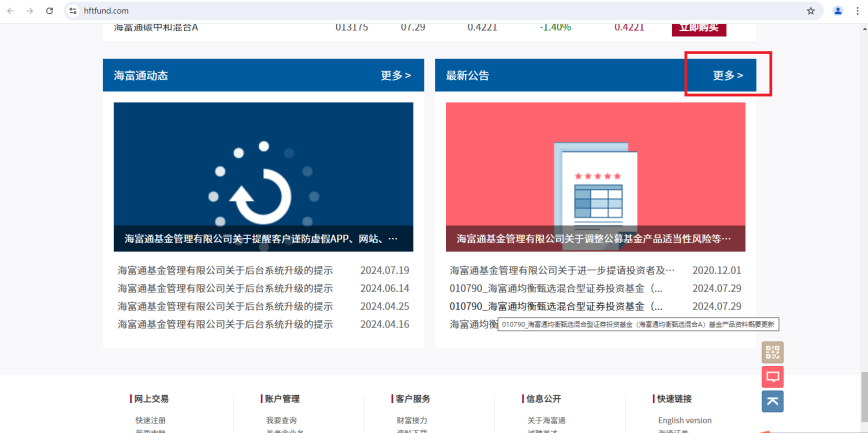
Task: Bookmark this page with the star icon
Action: tap(811, 11)
